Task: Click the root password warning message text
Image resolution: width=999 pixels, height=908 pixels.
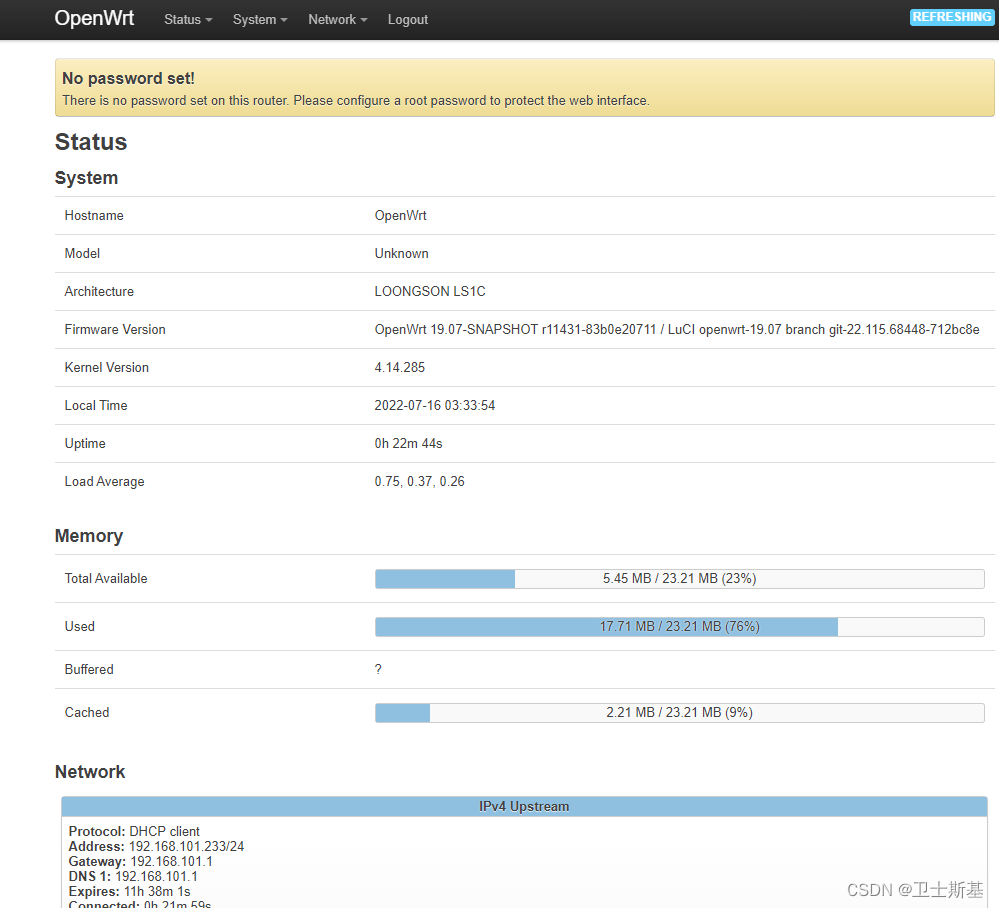Action: tap(356, 101)
